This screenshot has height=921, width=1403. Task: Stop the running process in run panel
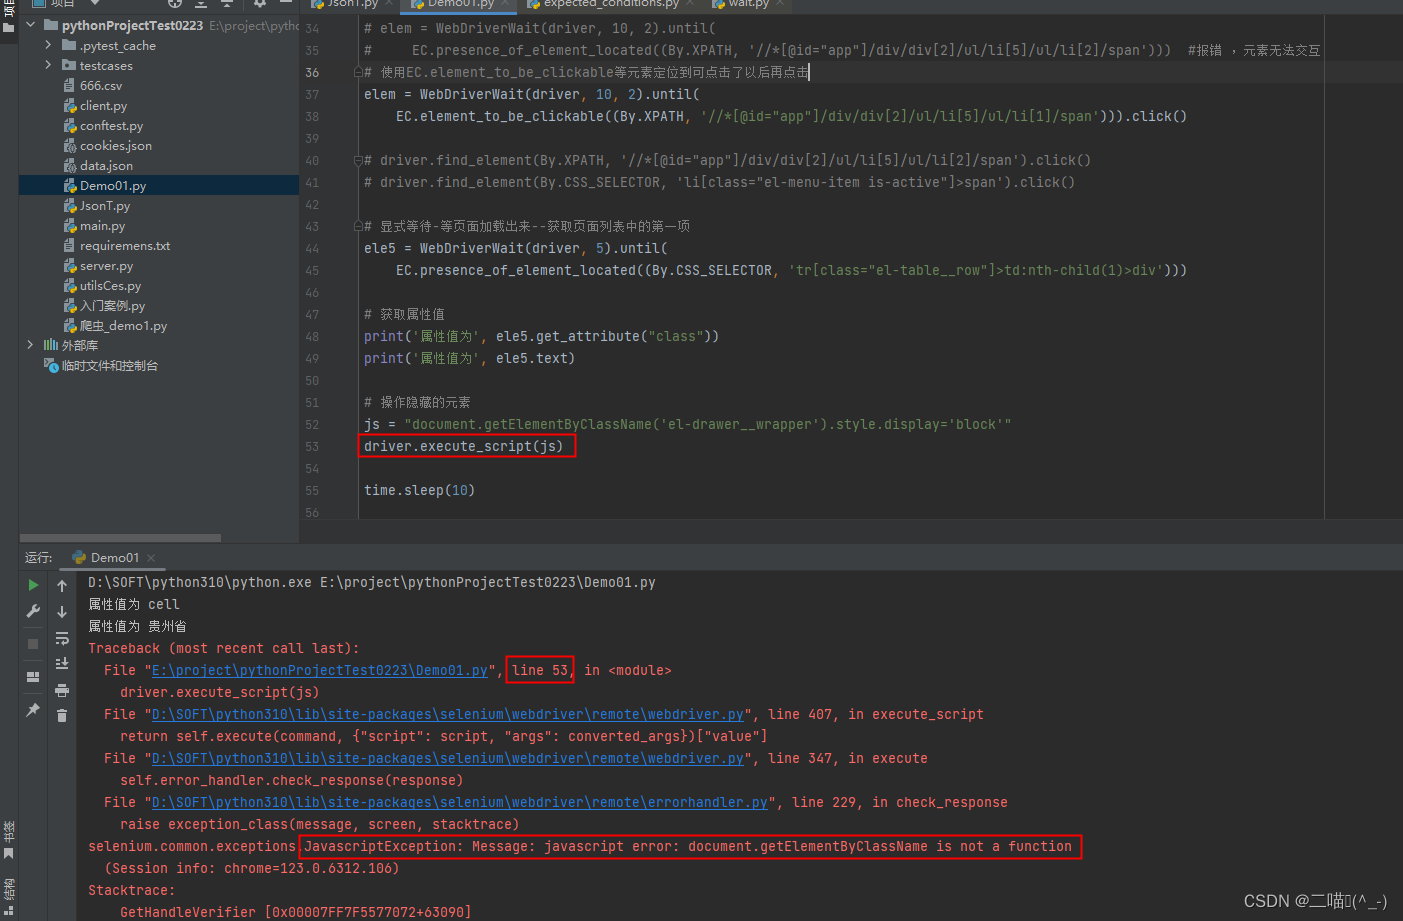tap(33, 643)
